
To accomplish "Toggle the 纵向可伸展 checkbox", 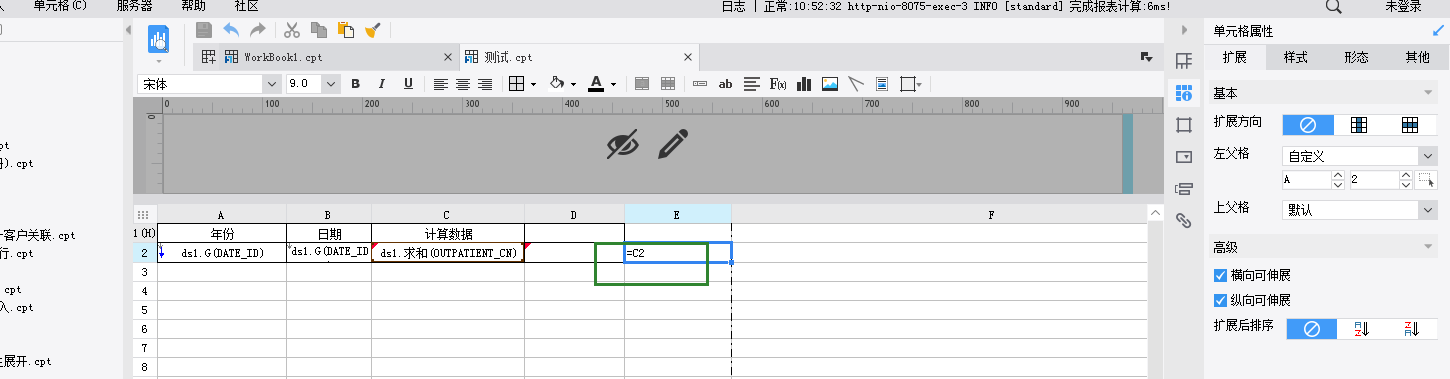I will (x=1220, y=300).
